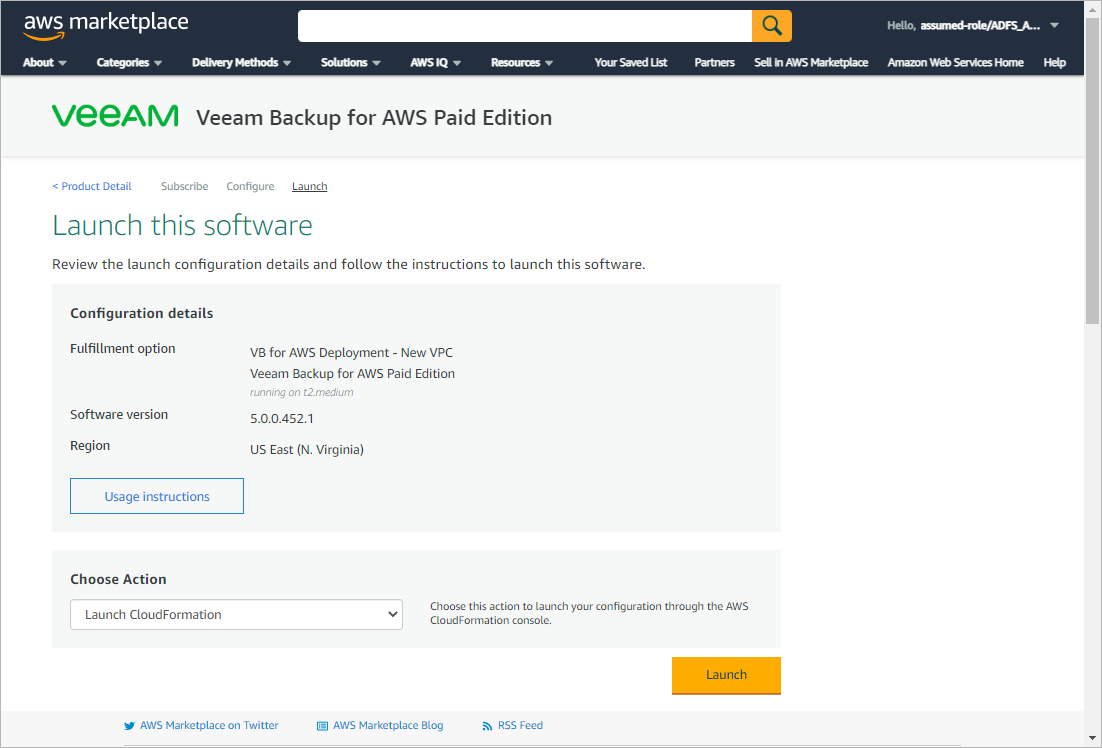
Task: Select the software version 5.0.0.452.1
Action: click(x=282, y=419)
